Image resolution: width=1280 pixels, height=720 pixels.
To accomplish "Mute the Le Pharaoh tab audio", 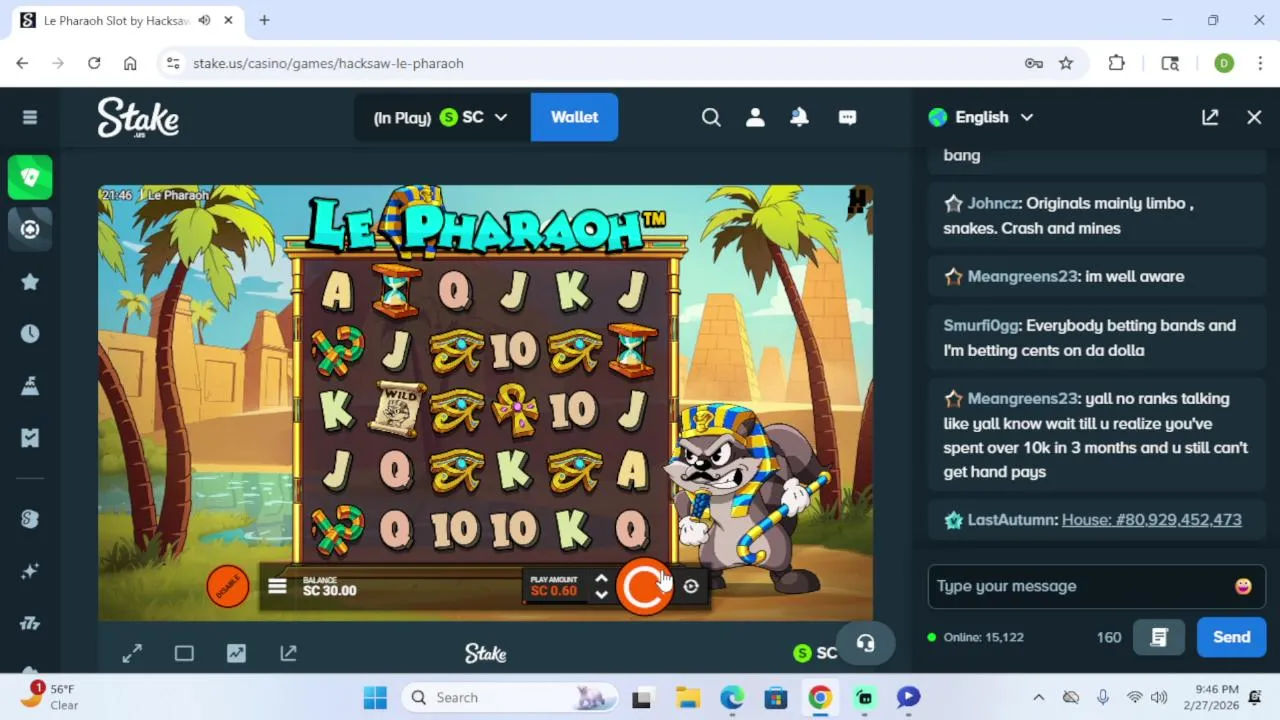I will (x=205, y=20).
